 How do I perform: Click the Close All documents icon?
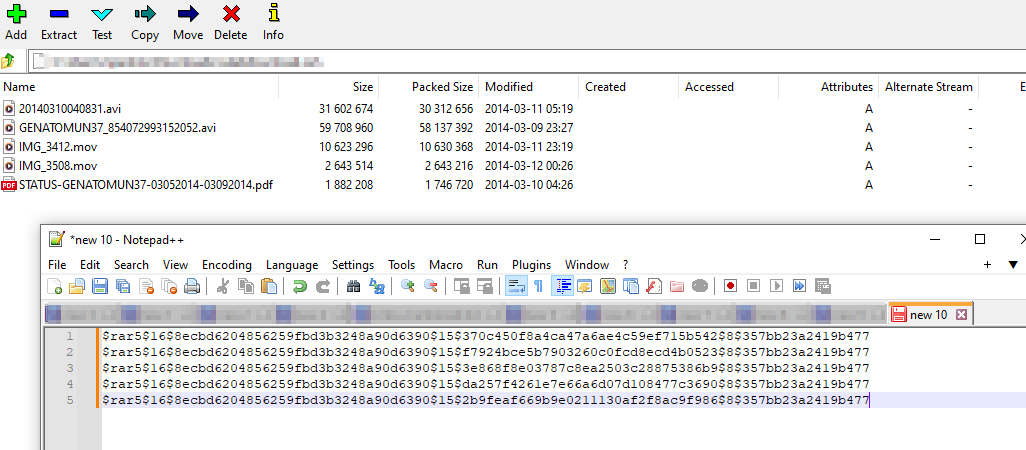(x=169, y=286)
